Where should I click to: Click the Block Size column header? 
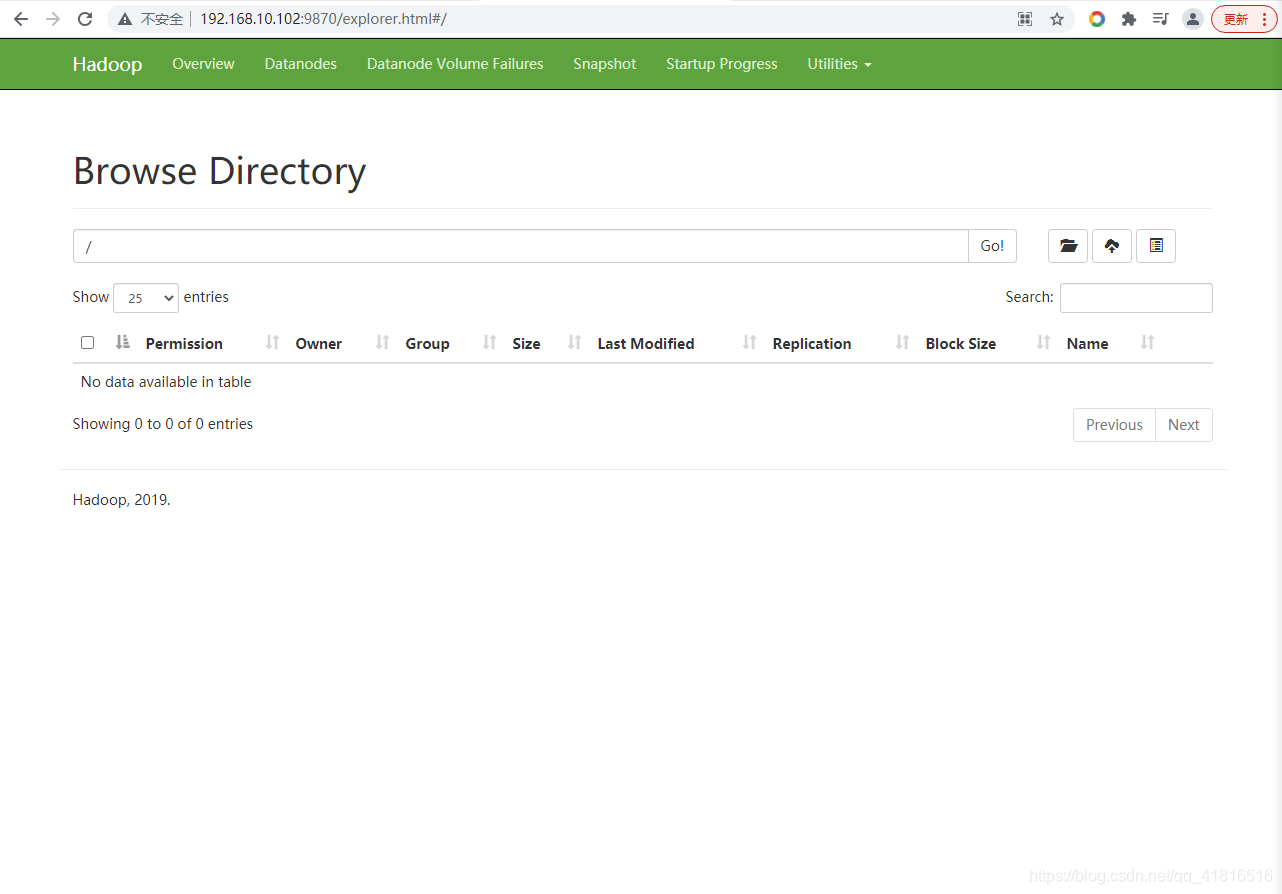[x=961, y=344]
